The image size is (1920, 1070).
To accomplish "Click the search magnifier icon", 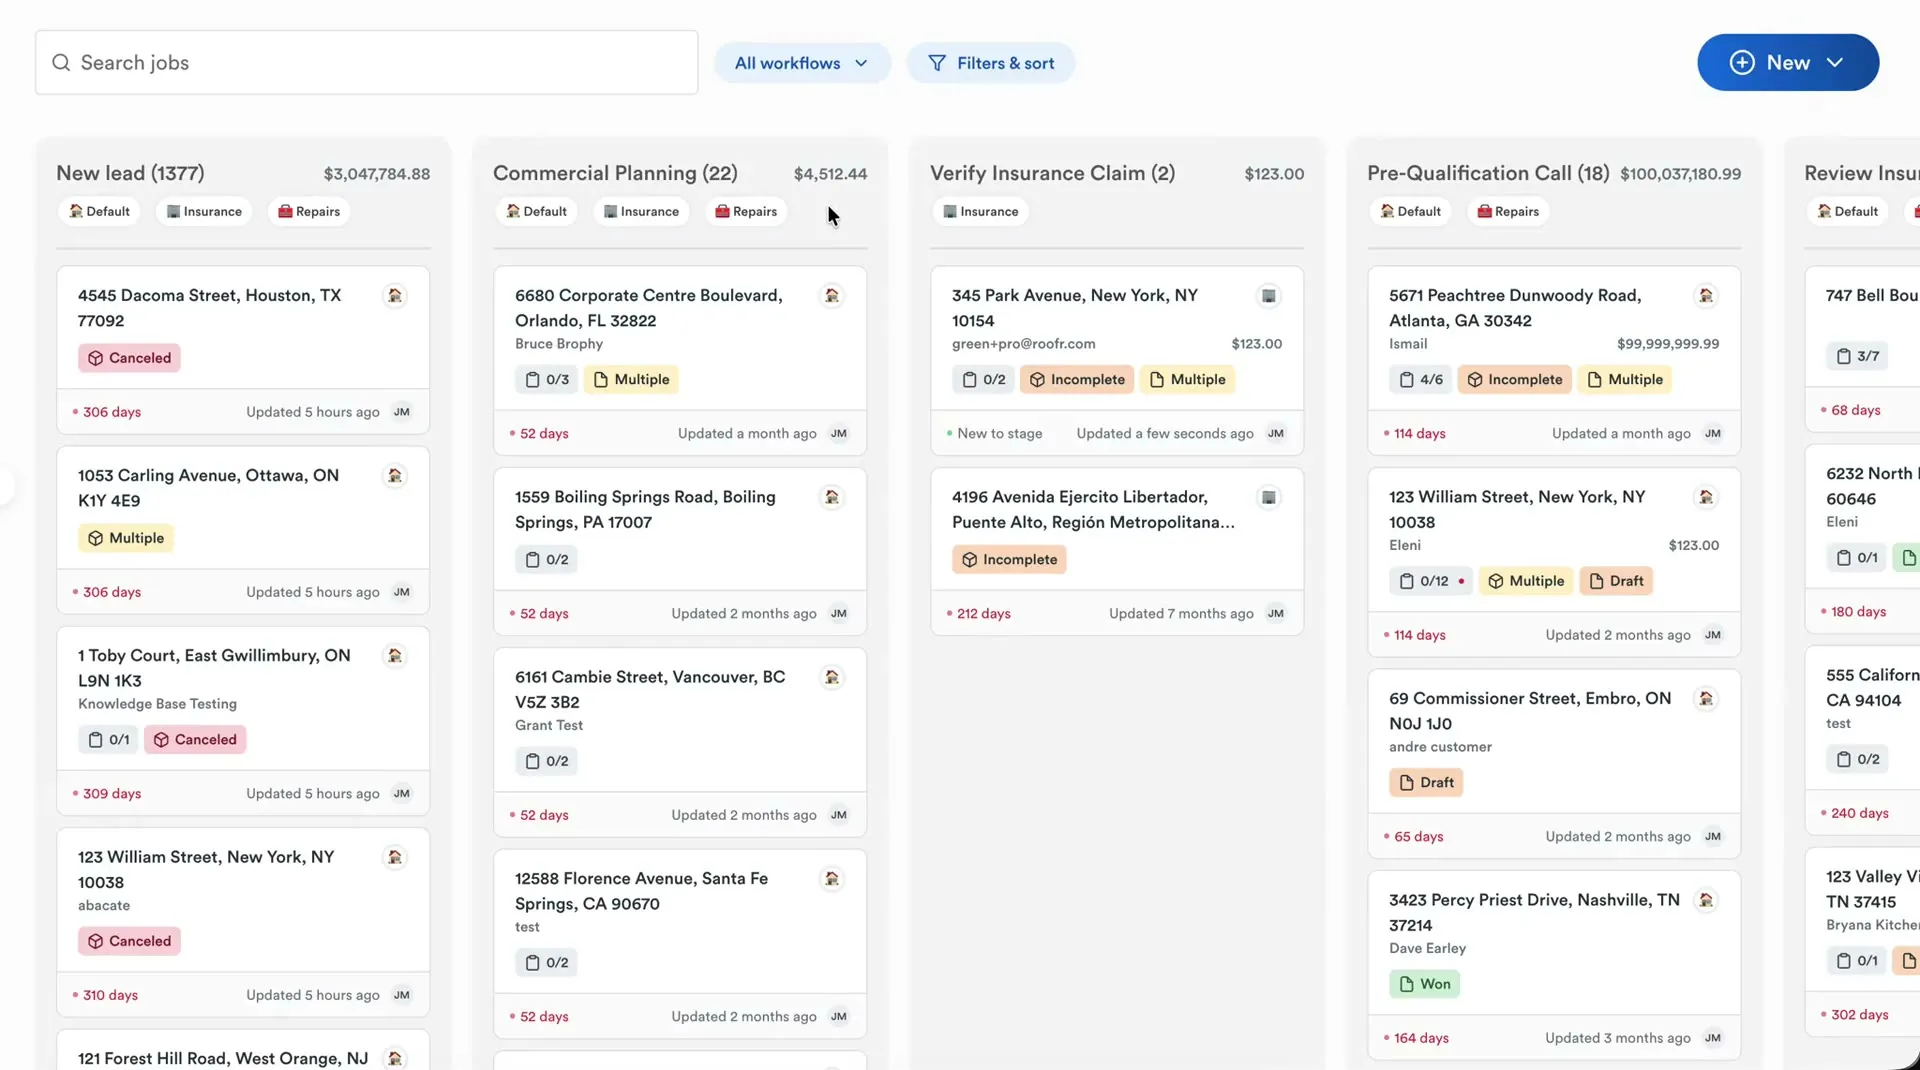I will click(x=61, y=63).
